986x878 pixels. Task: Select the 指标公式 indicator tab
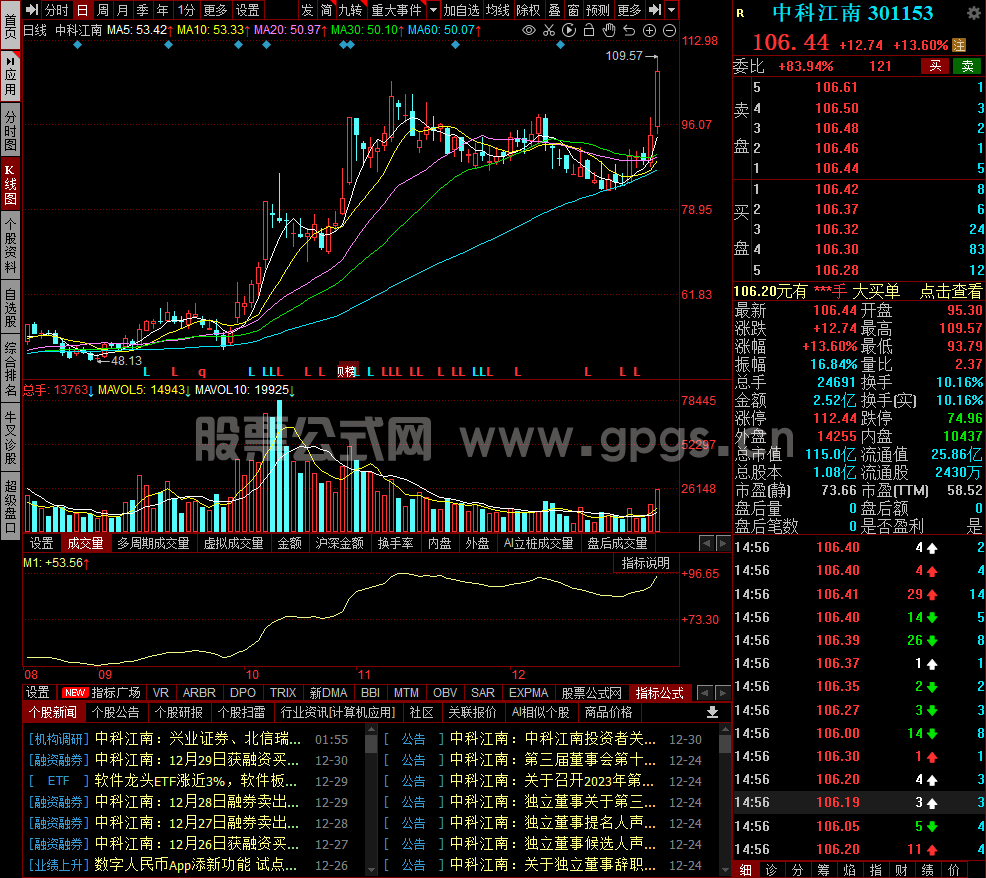click(x=660, y=692)
